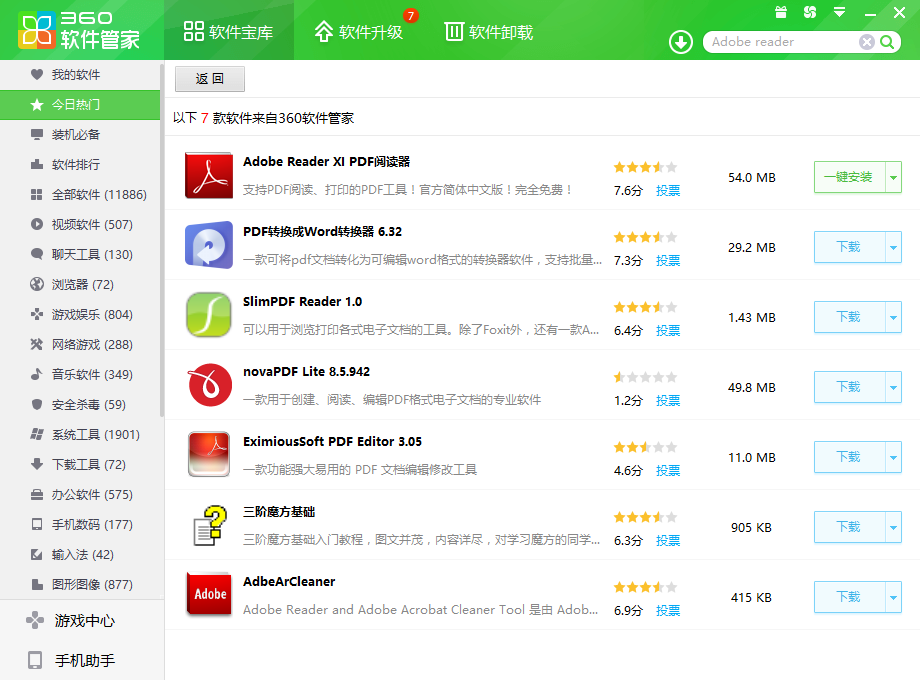Viewport: 920px width, 680px height.
Task: Open 音乐软件 (349) category
Action: coord(80,374)
